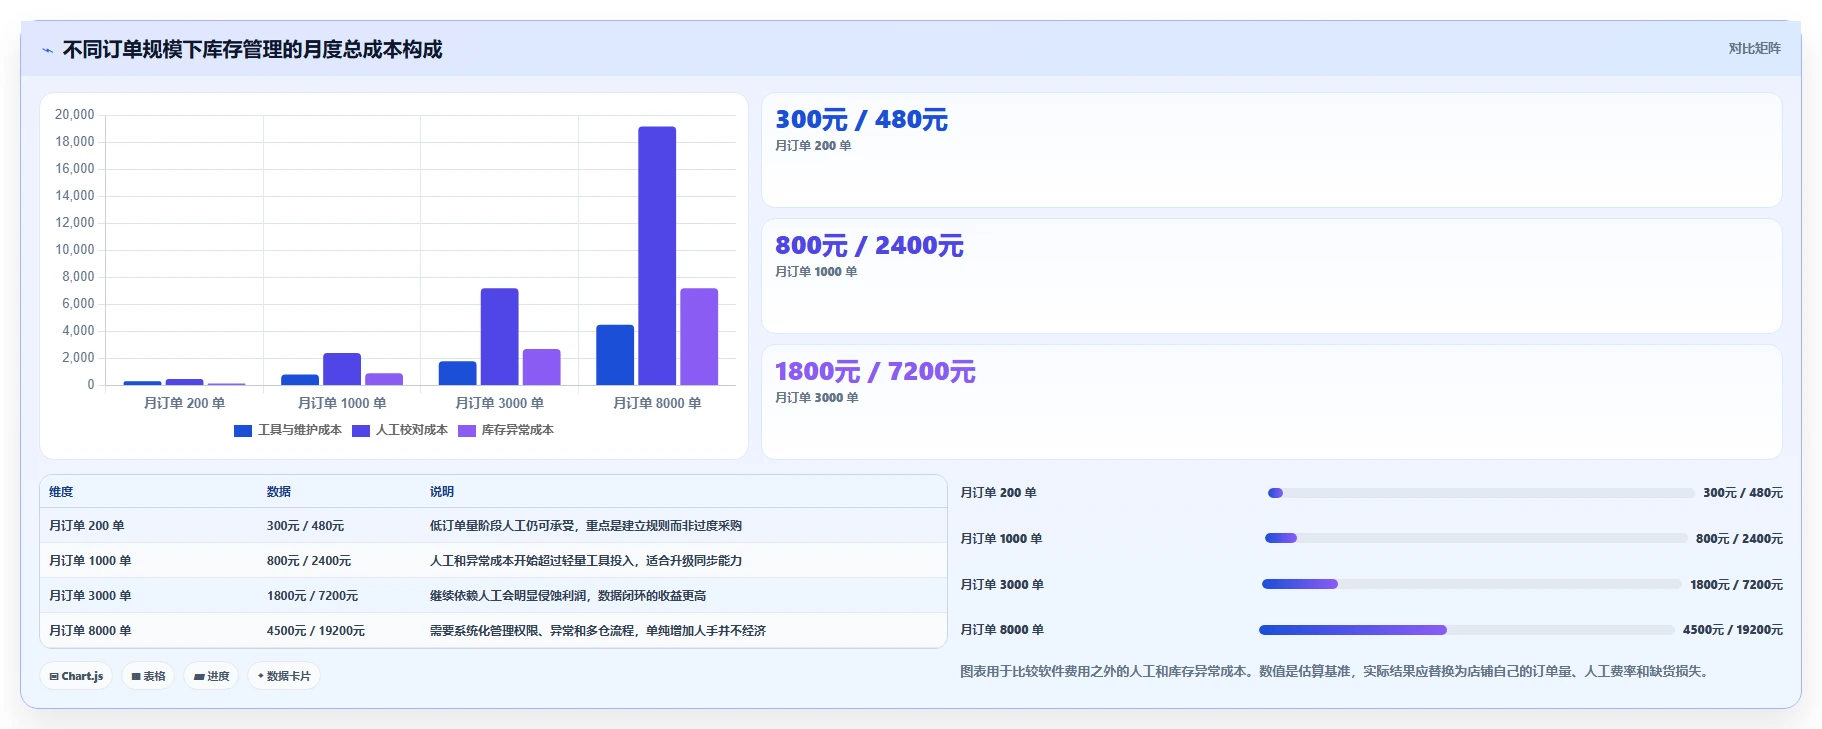Click the 1800元 / 7200元 data card
Image resolution: width=1822 pixels, height=729 pixels.
[x=1271, y=402]
